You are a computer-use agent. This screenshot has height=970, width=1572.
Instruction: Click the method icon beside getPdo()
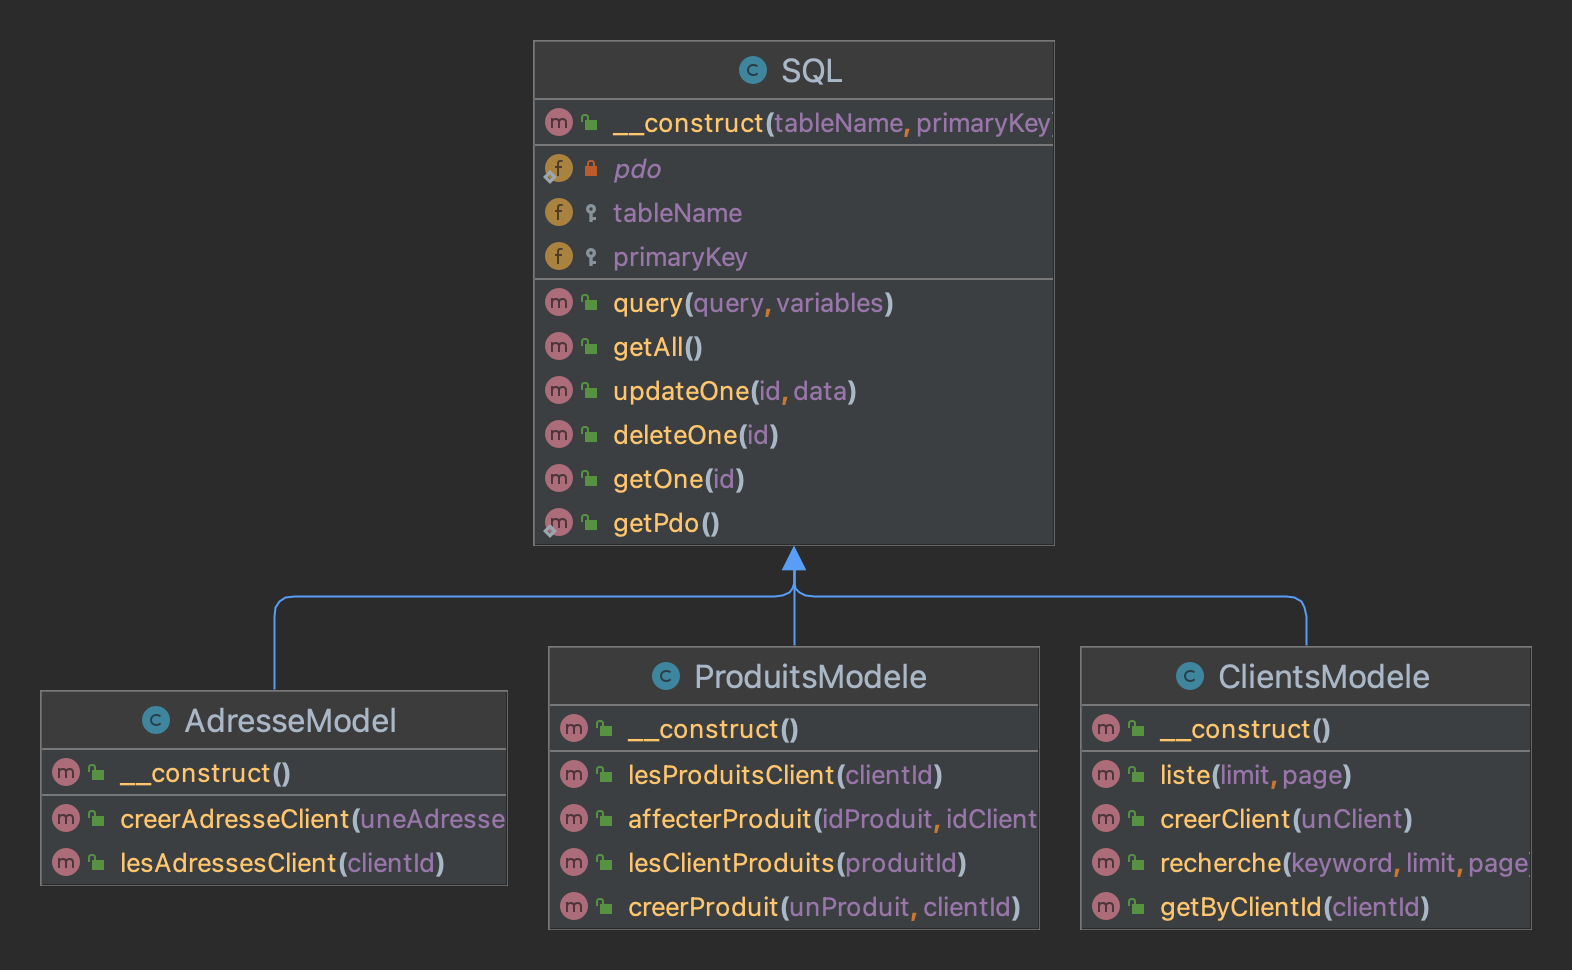tap(559, 522)
